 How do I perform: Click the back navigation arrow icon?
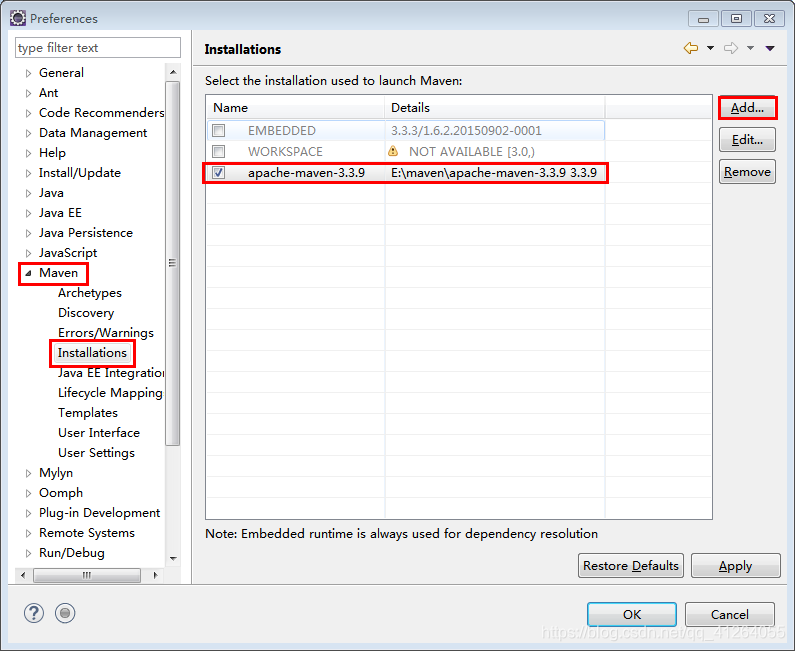point(691,48)
